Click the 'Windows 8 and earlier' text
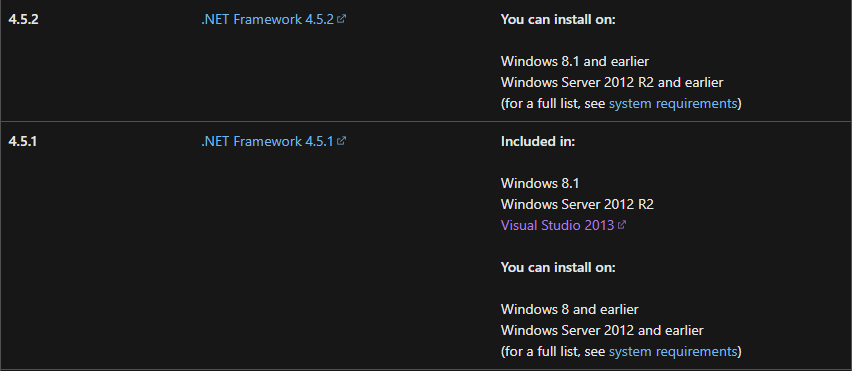 coord(569,310)
